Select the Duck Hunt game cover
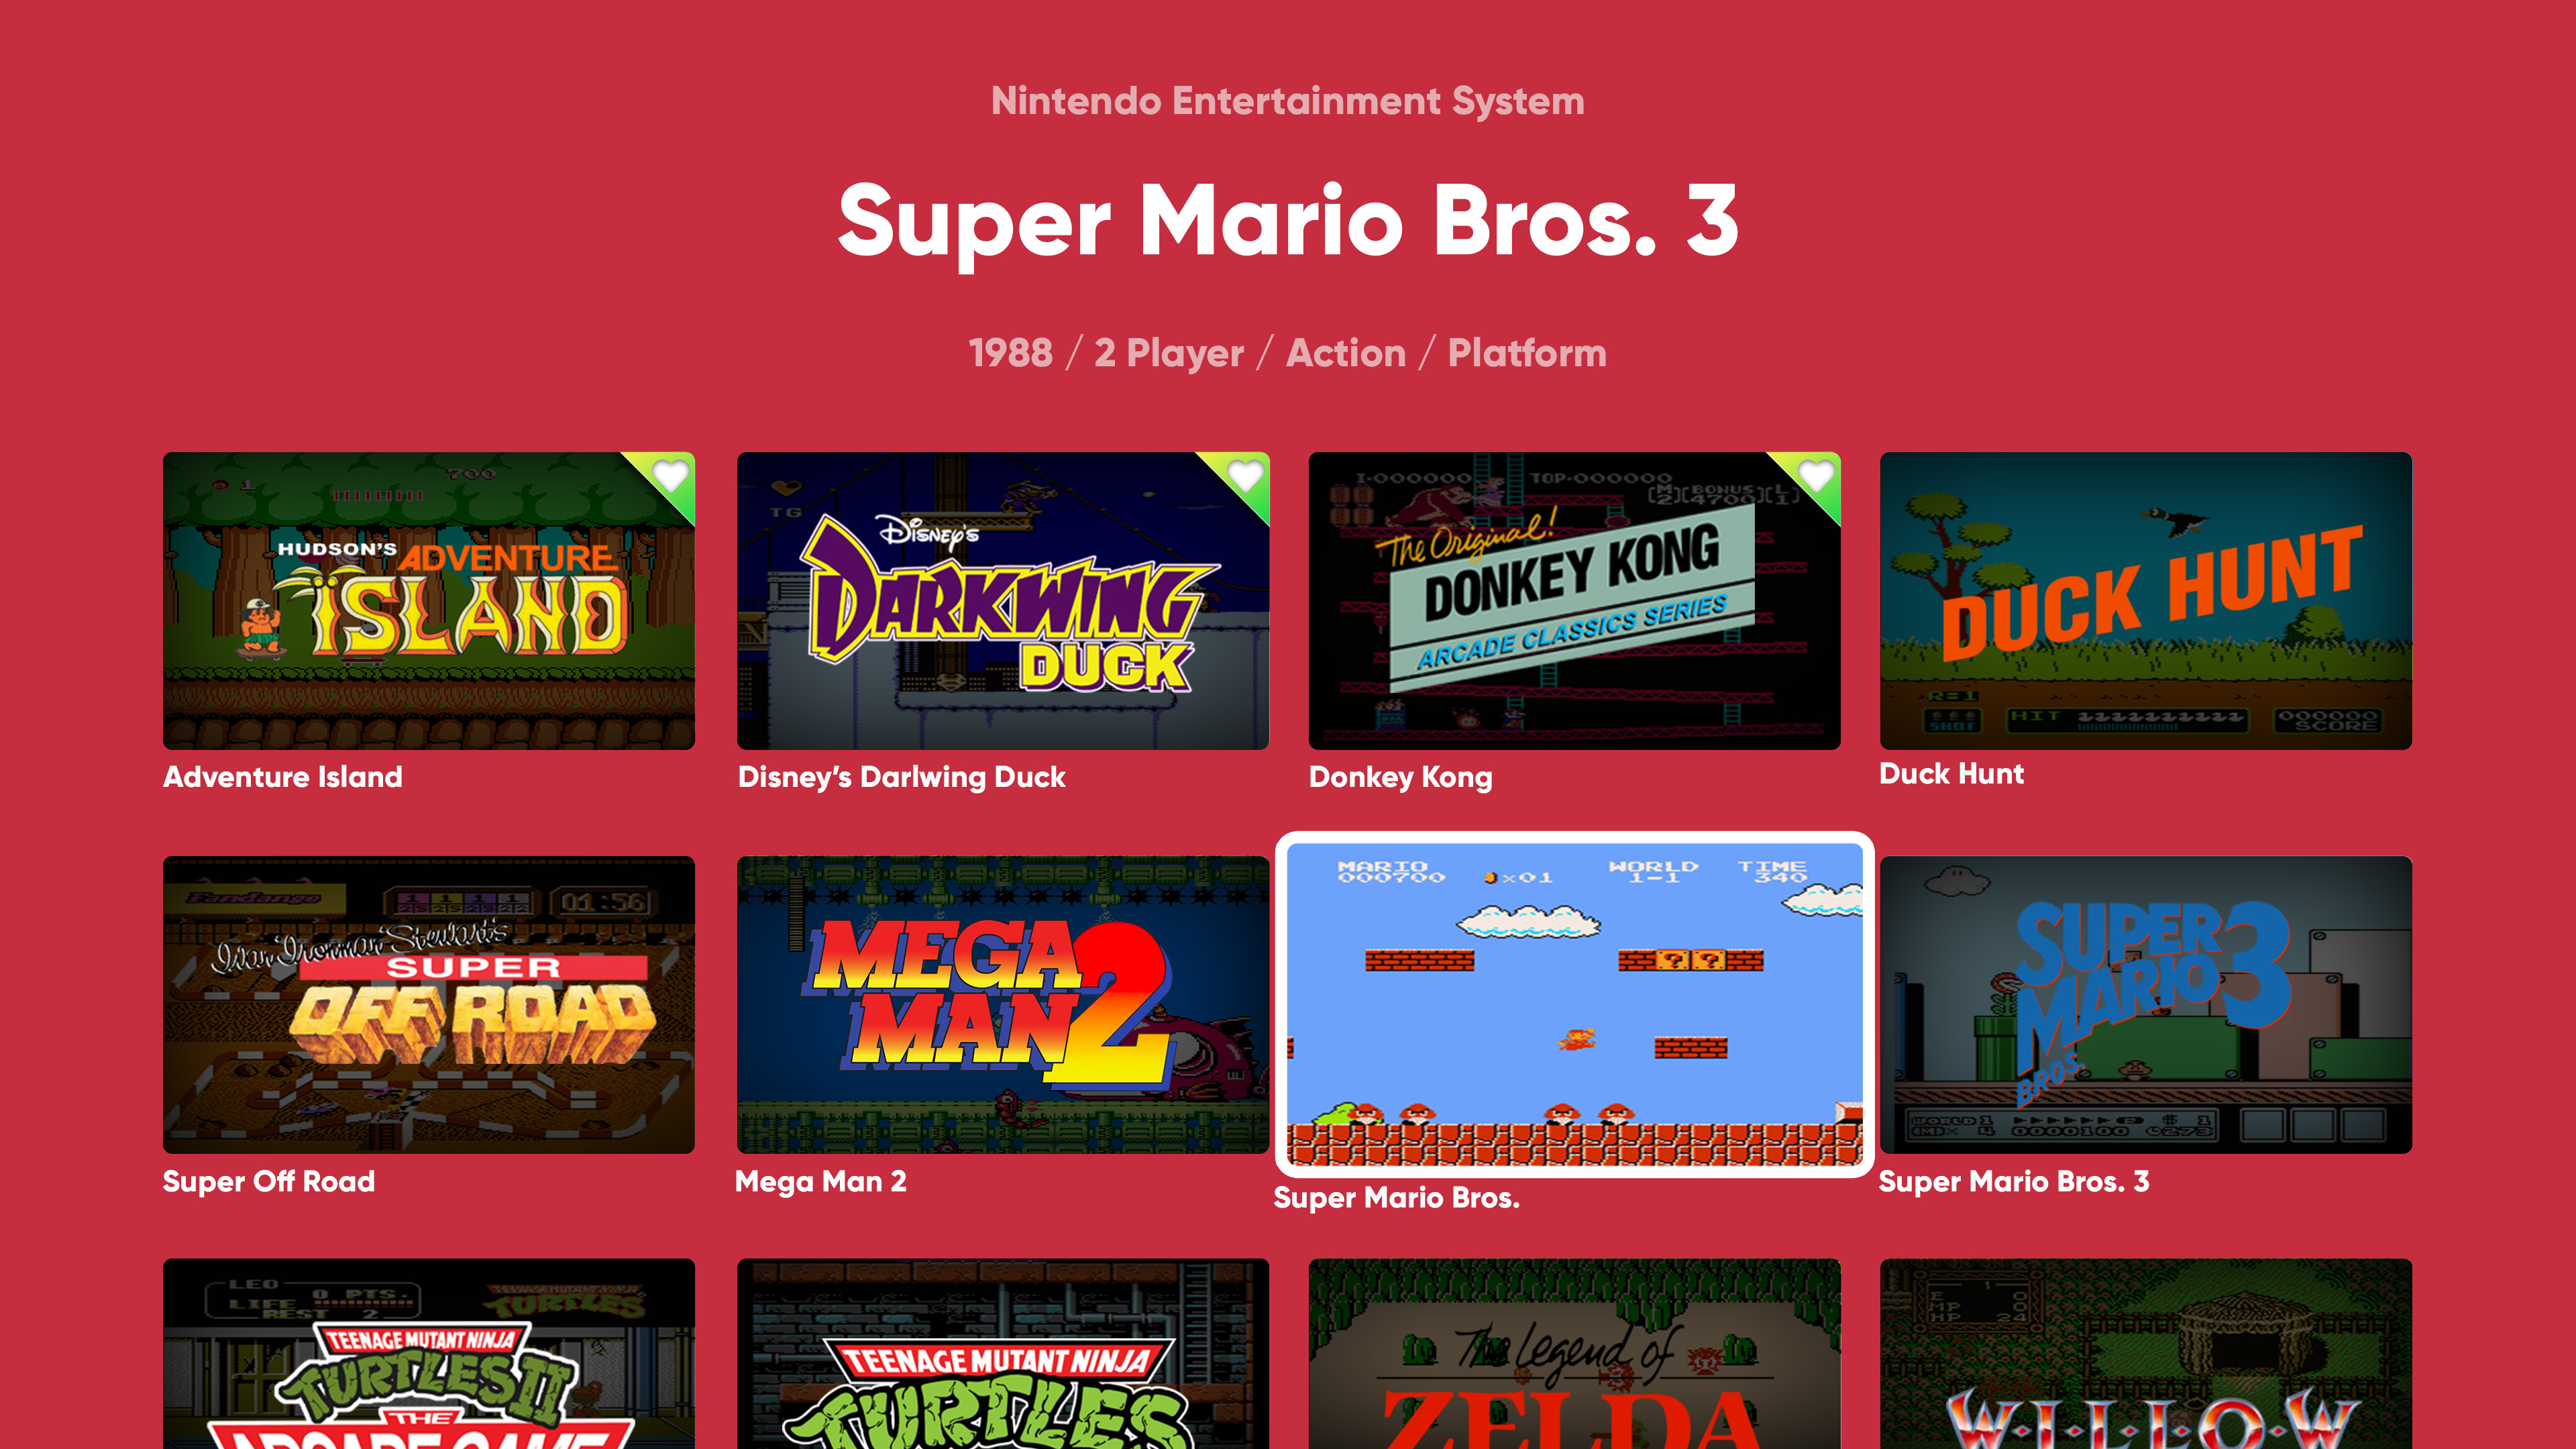2576x1449 pixels. click(2146, 601)
